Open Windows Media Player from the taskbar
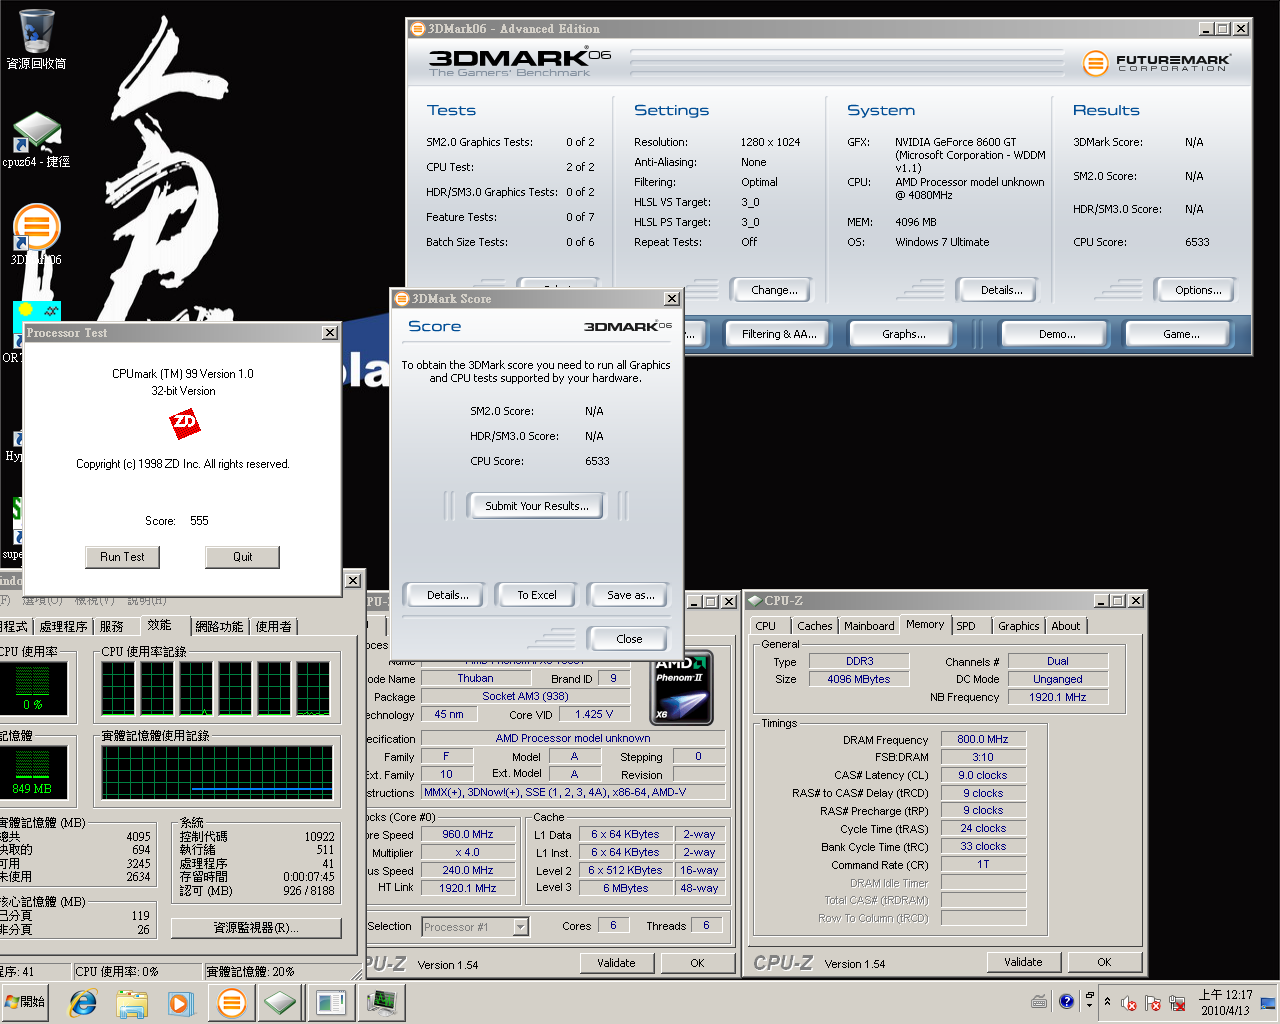1280x1024 pixels. click(180, 1002)
